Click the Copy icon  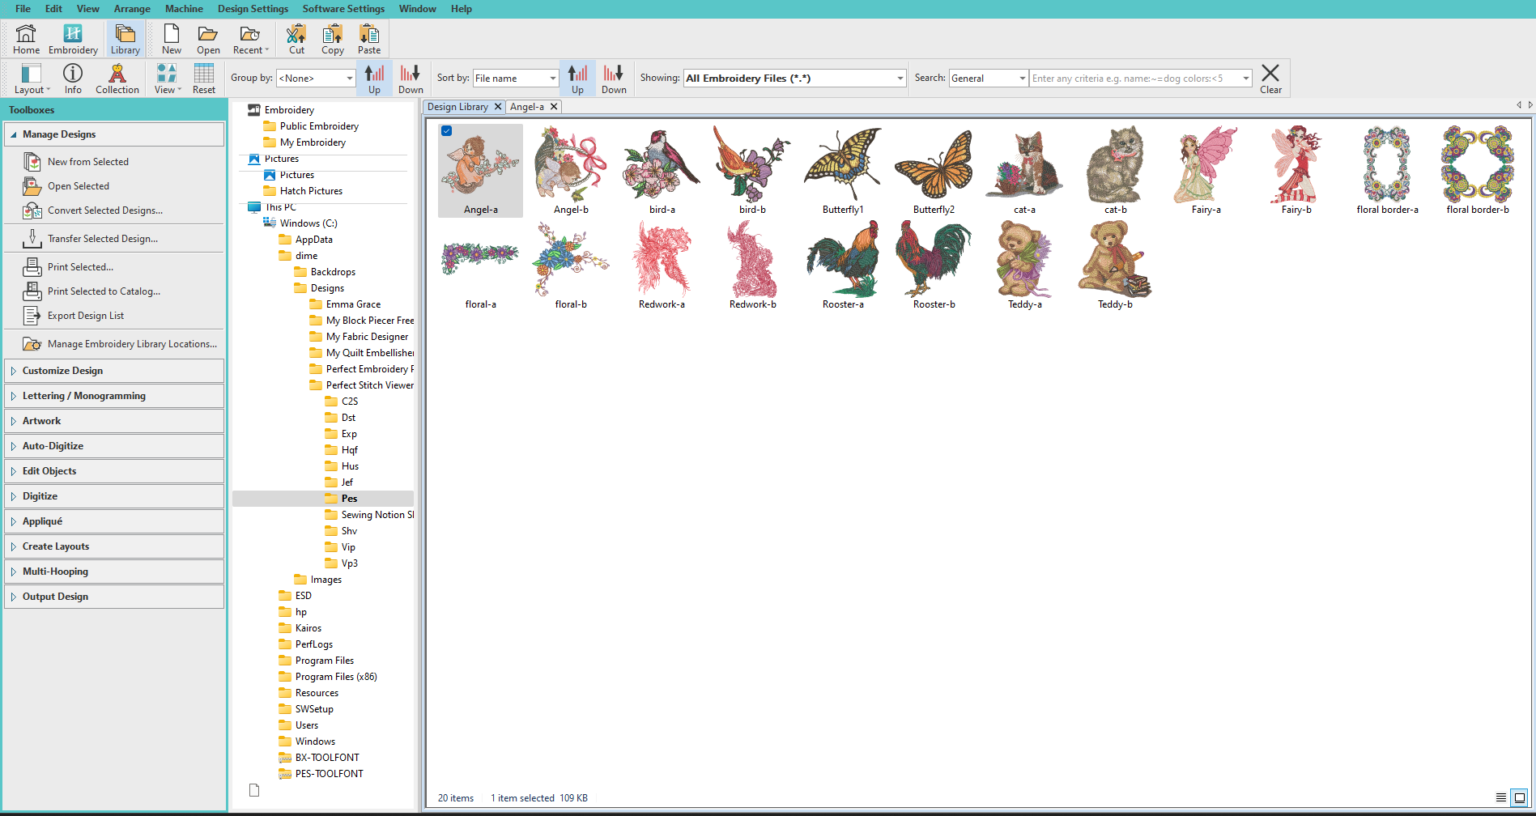[x=332, y=38]
